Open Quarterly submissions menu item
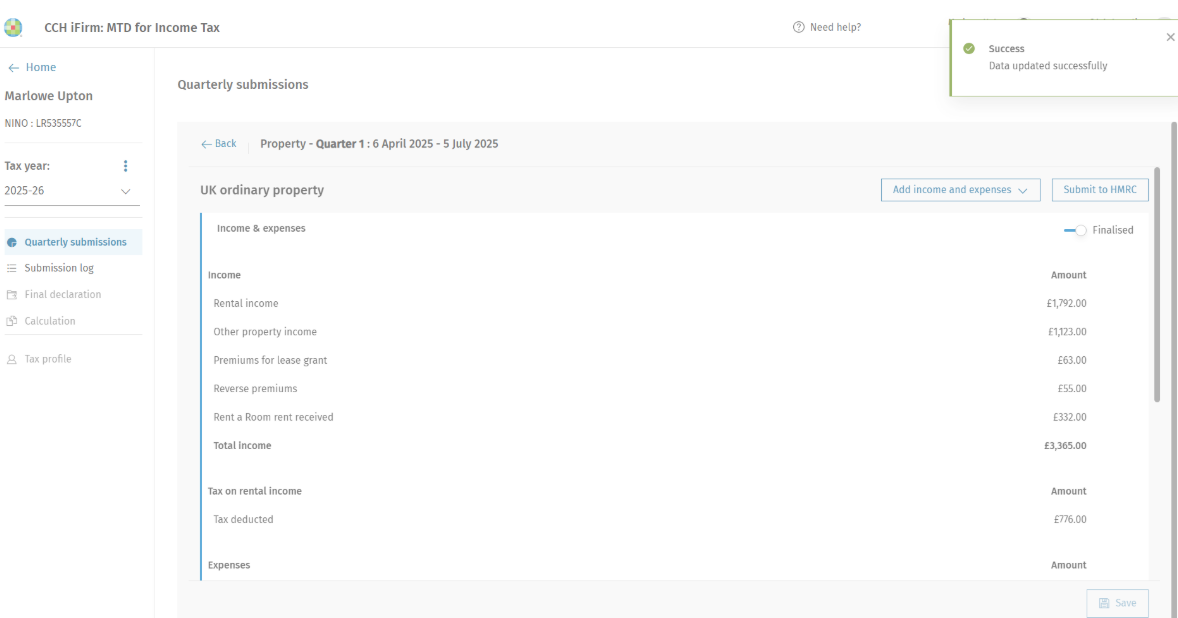The image size is (1178, 618). click(x=73, y=242)
